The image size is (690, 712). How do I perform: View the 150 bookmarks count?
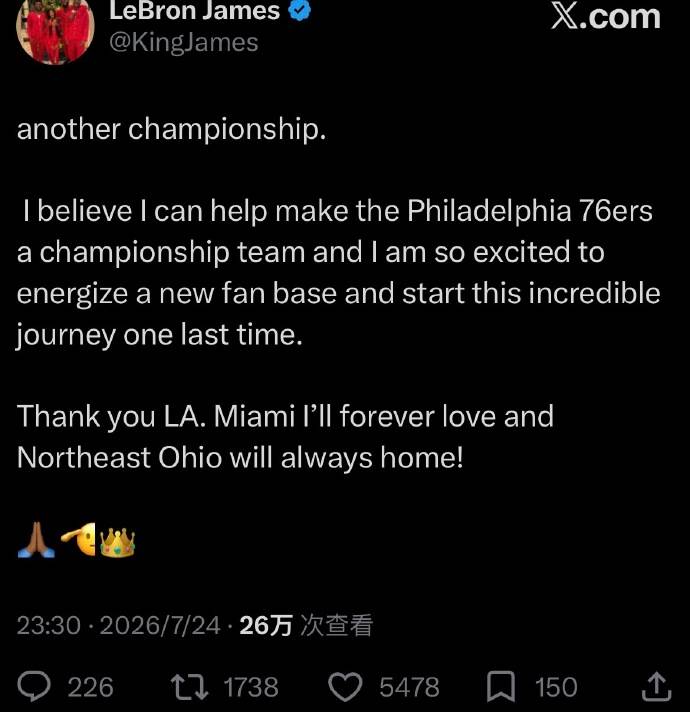pyautogui.click(x=556, y=687)
